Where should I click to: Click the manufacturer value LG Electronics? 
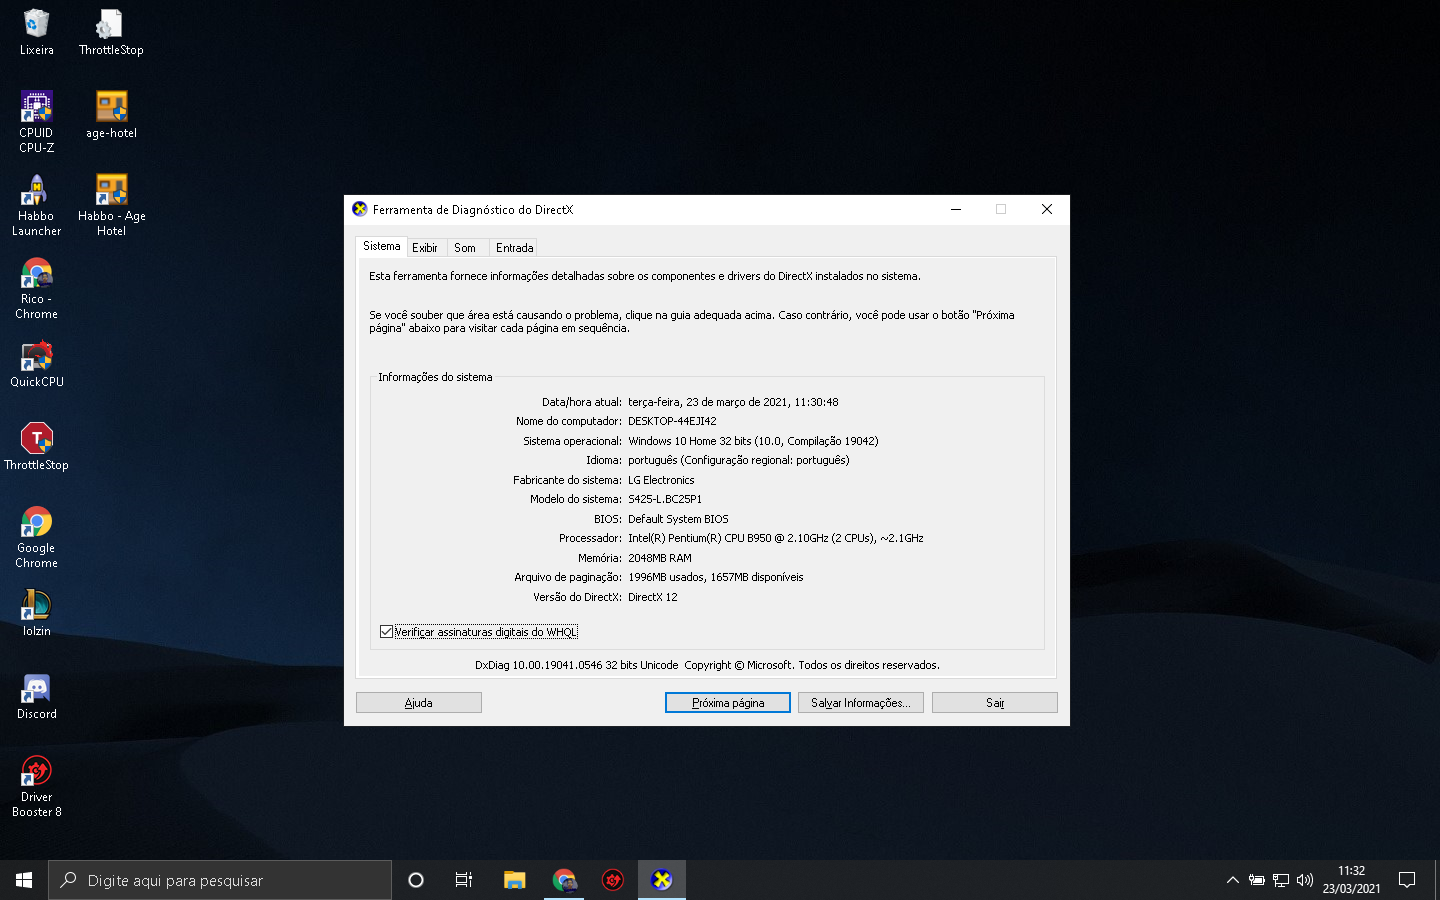tap(661, 480)
